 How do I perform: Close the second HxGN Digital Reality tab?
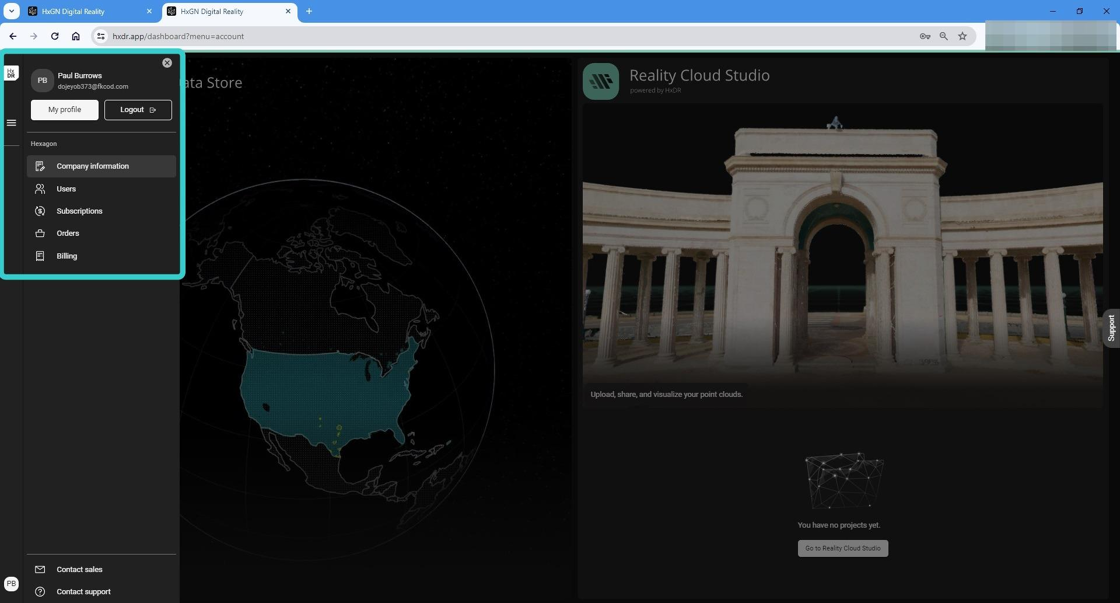288,11
